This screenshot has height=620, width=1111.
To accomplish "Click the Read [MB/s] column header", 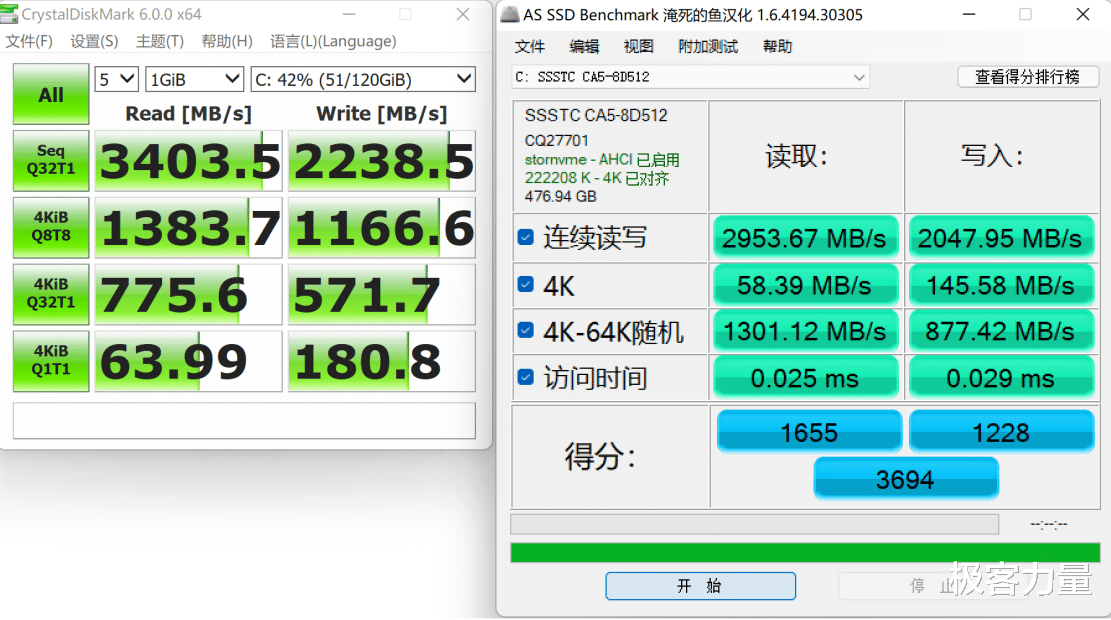I will (x=188, y=113).
